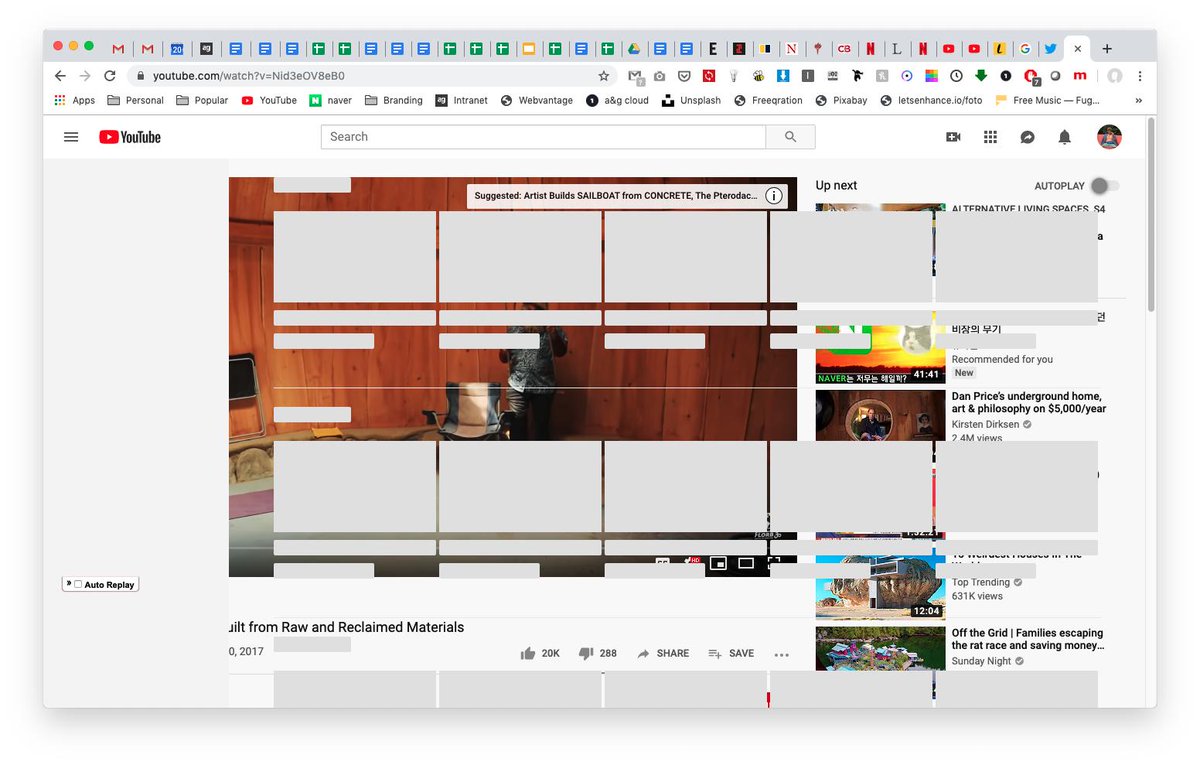Open the YouTube guide hamburger menu
This screenshot has width=1200, height=765.
point(71,137)
